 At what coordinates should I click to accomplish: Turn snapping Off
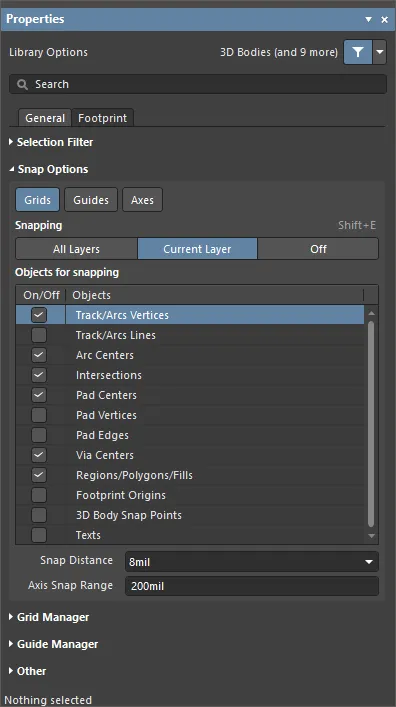click(x=318, y=249)
